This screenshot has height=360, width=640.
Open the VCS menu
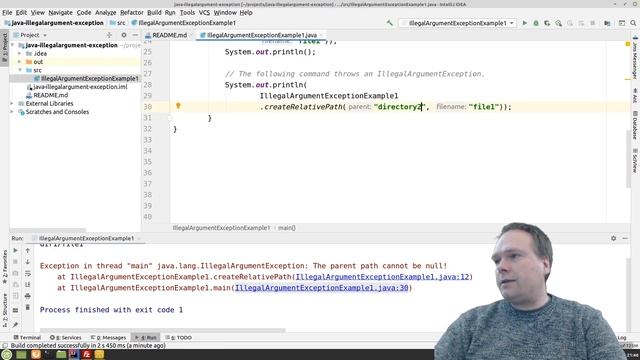[x=204, y=13]
